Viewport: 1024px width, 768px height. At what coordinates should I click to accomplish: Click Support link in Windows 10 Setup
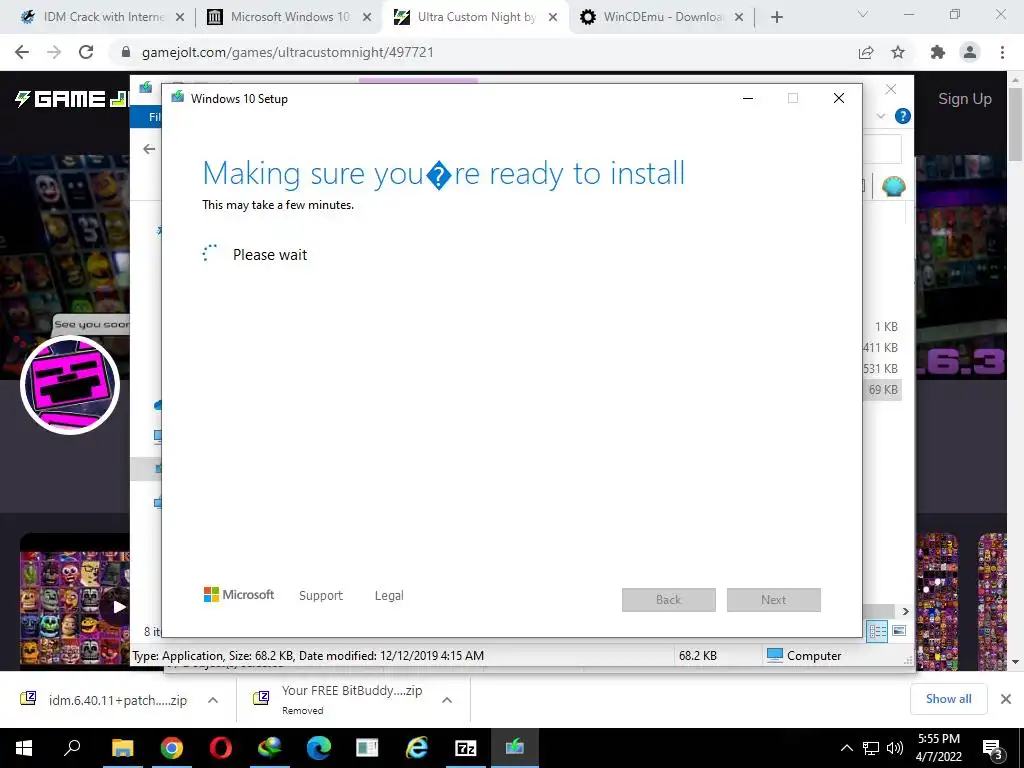click(321, 596)
